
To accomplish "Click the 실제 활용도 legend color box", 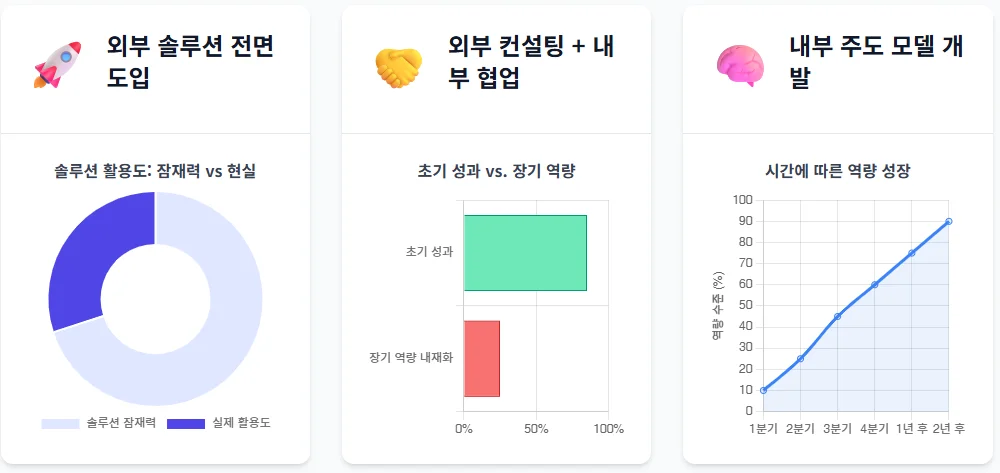I will tap(186, 424).
